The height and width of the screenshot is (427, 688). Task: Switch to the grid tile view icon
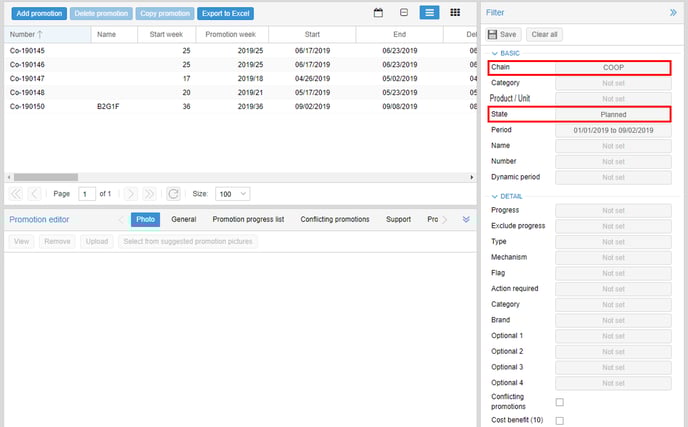tap(455, 13)
